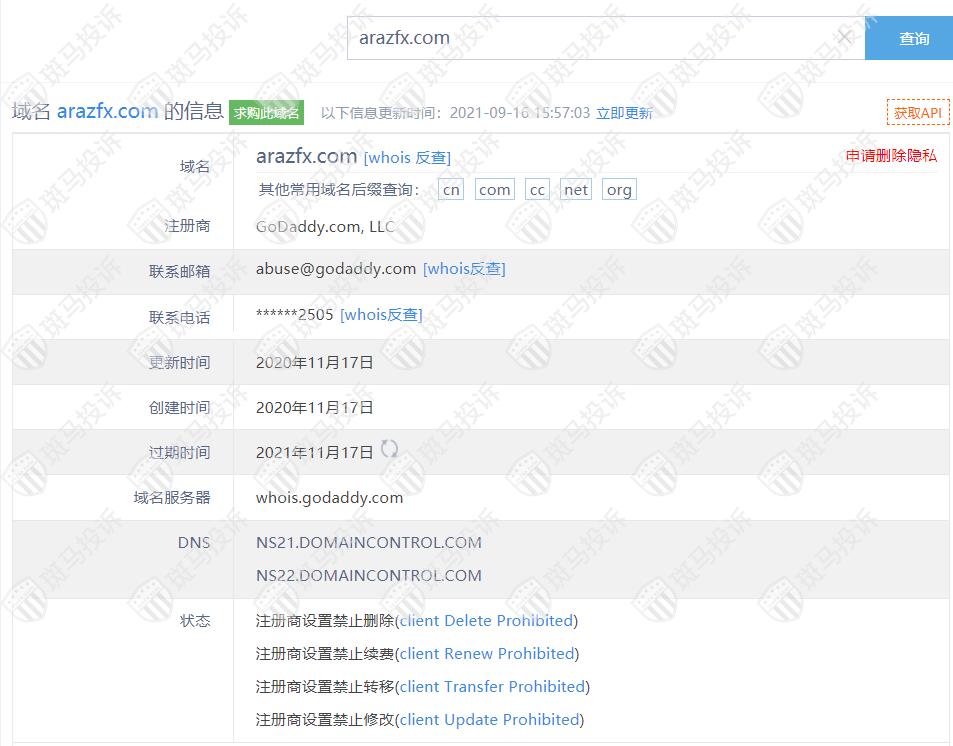Open client Update Prohibited status link
The width and height of the screenshot is (953, 746).
tap(489, 719)
